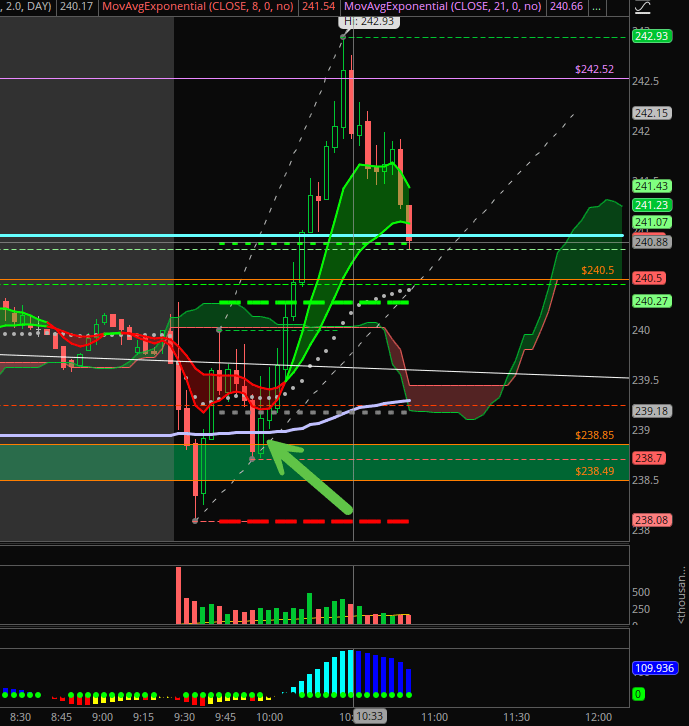Select the $240.5 orange price level label
This screenshot has height=726, width=689.
597,270
